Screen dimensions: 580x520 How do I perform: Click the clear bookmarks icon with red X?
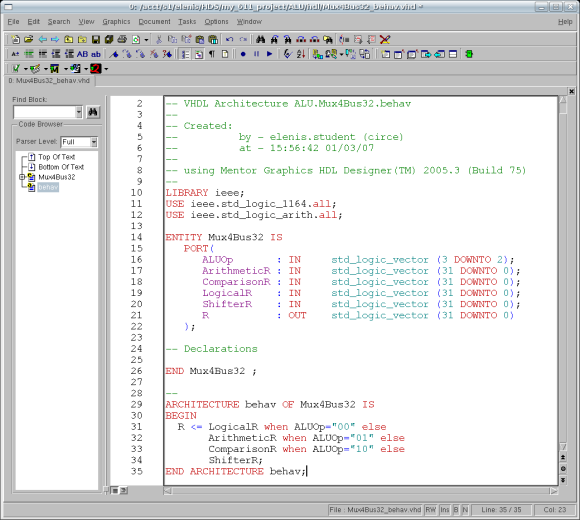coord(154,54)
